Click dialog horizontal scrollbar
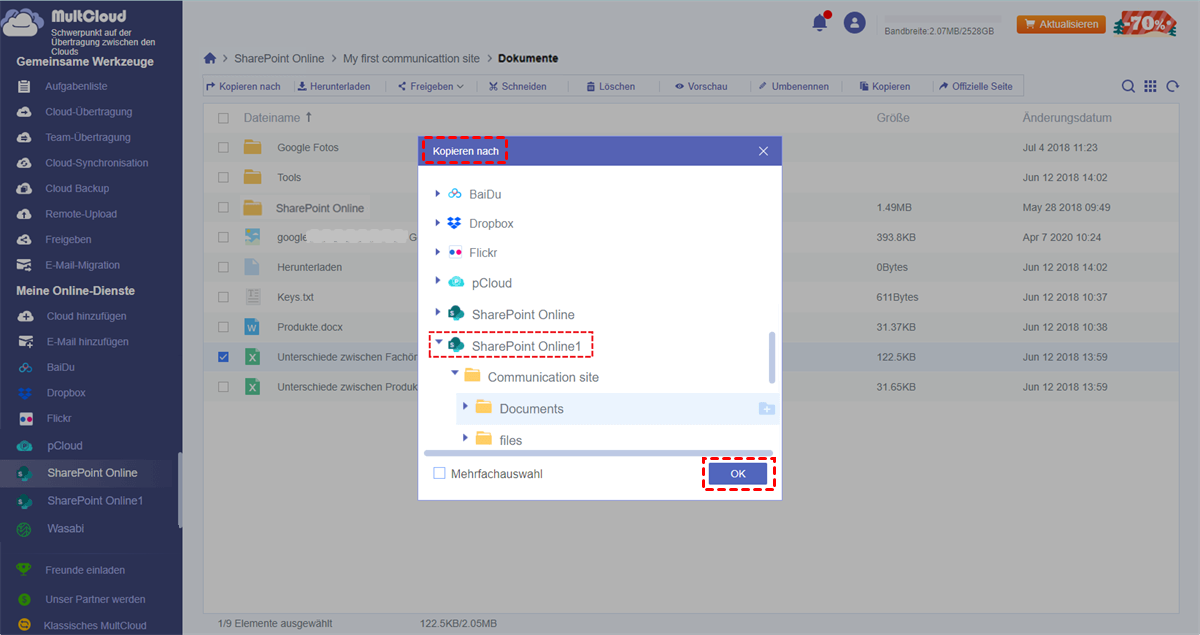Screen dimensions: 1200x635 [x=598, y=453]
